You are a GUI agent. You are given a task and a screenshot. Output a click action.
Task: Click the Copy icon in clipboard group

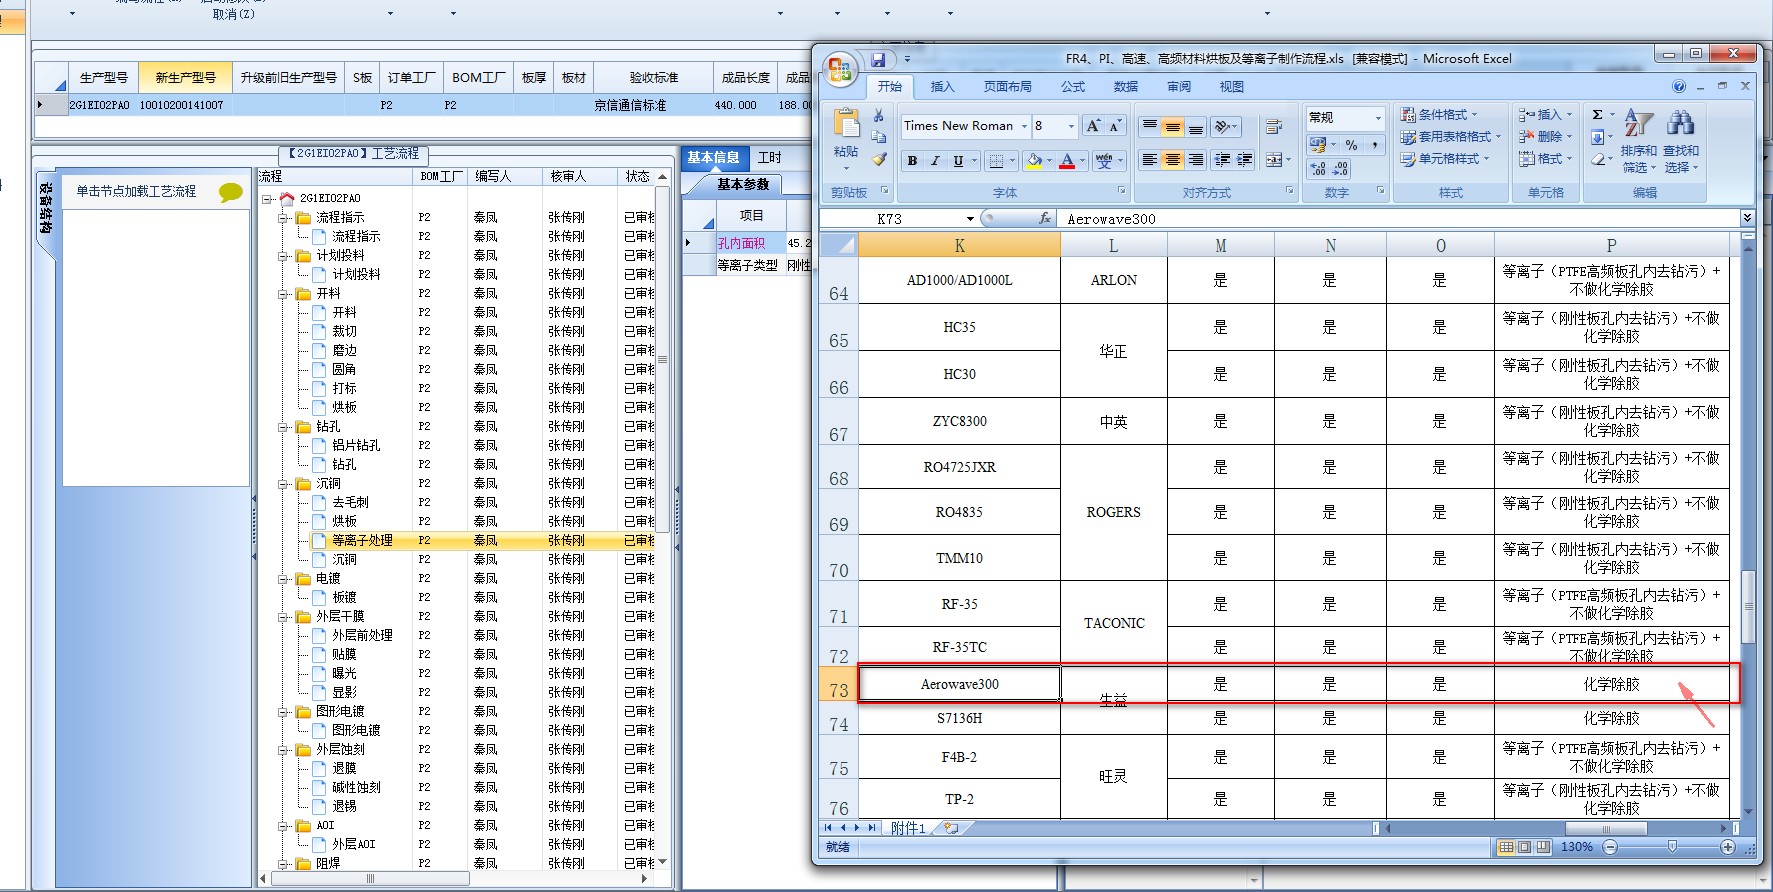click(x=879, y=137)
